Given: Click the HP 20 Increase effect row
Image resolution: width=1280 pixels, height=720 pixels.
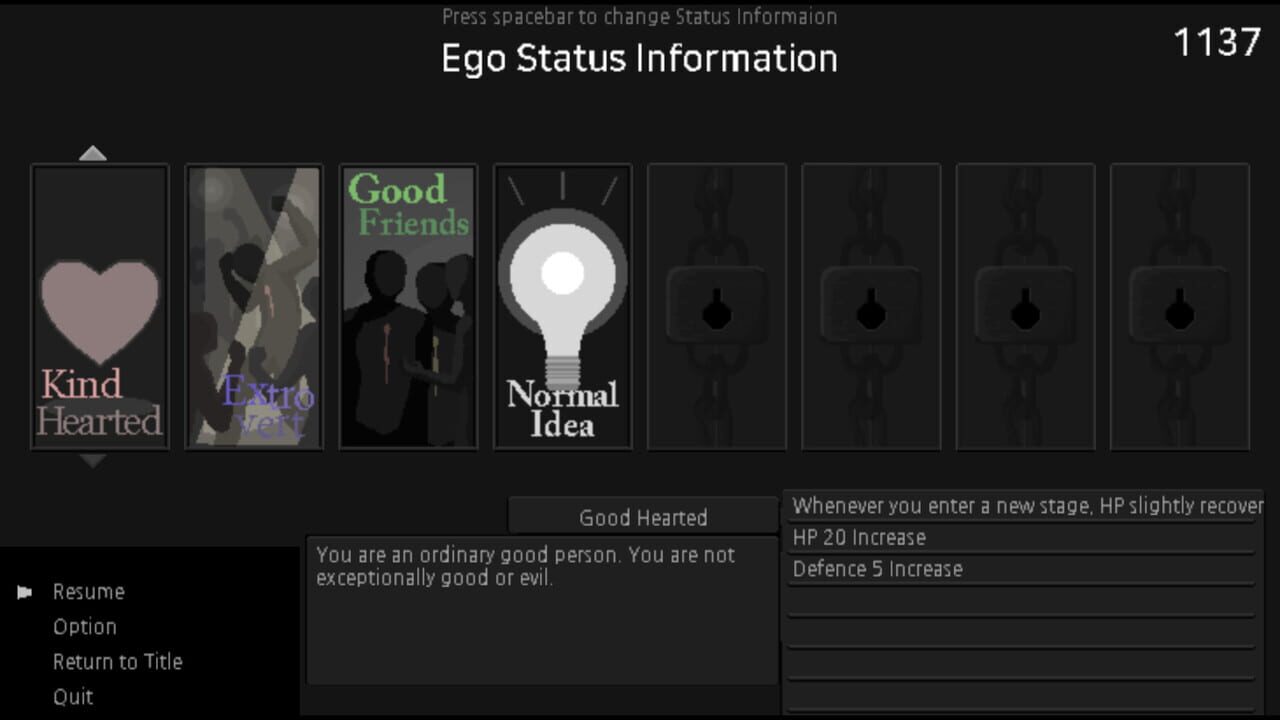Looking at the screenshot, I should pyautogui.click(x=1020, y=538).
